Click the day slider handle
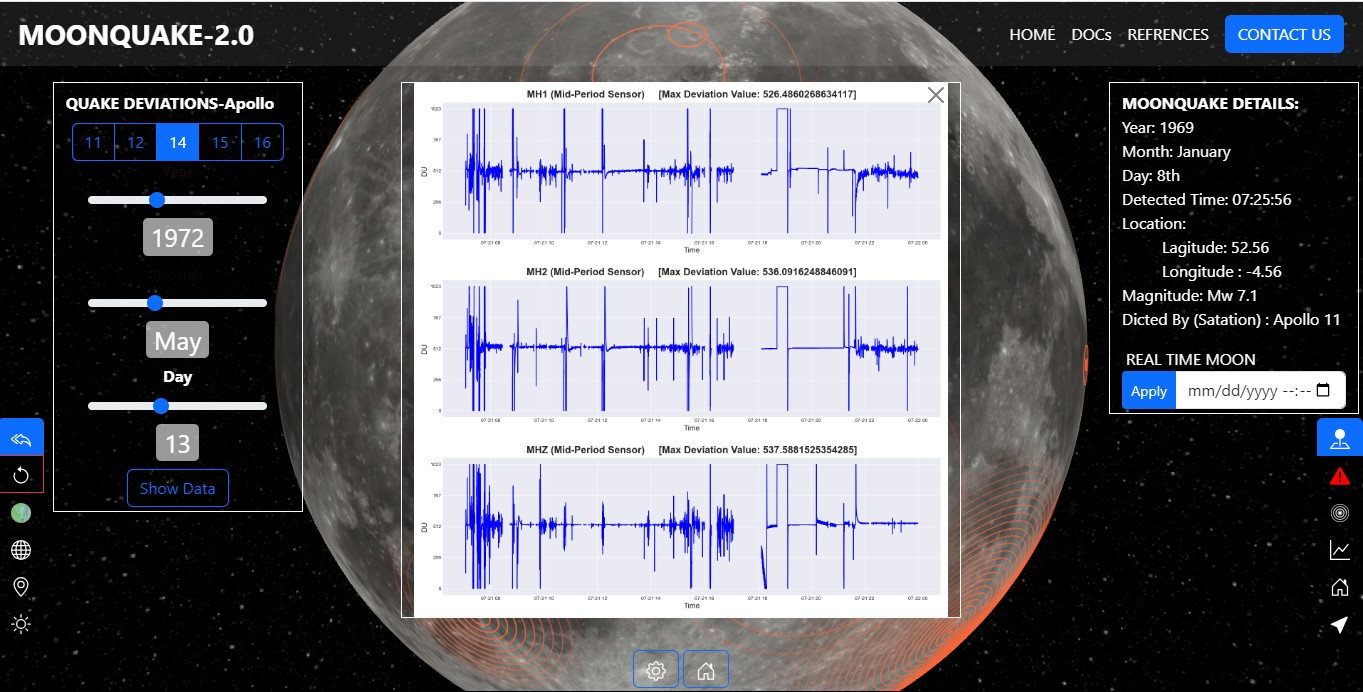1363x692 pixels. click(x=160, y=406)
